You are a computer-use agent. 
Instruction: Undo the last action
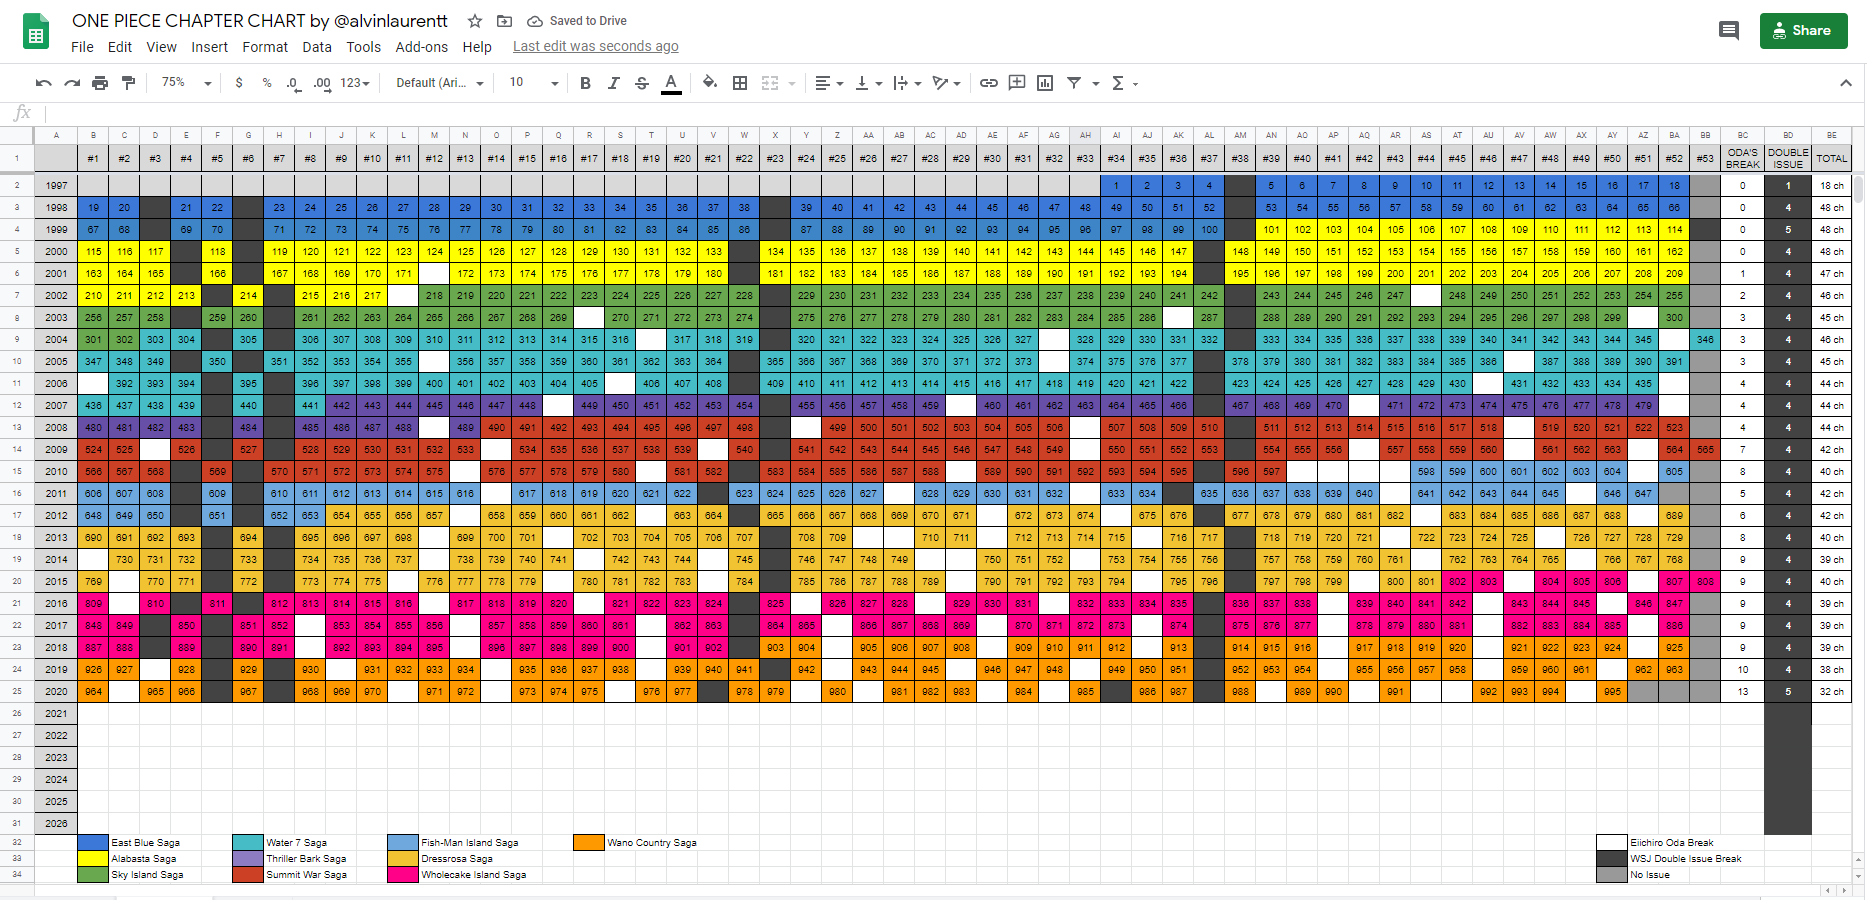pos(43,83)
